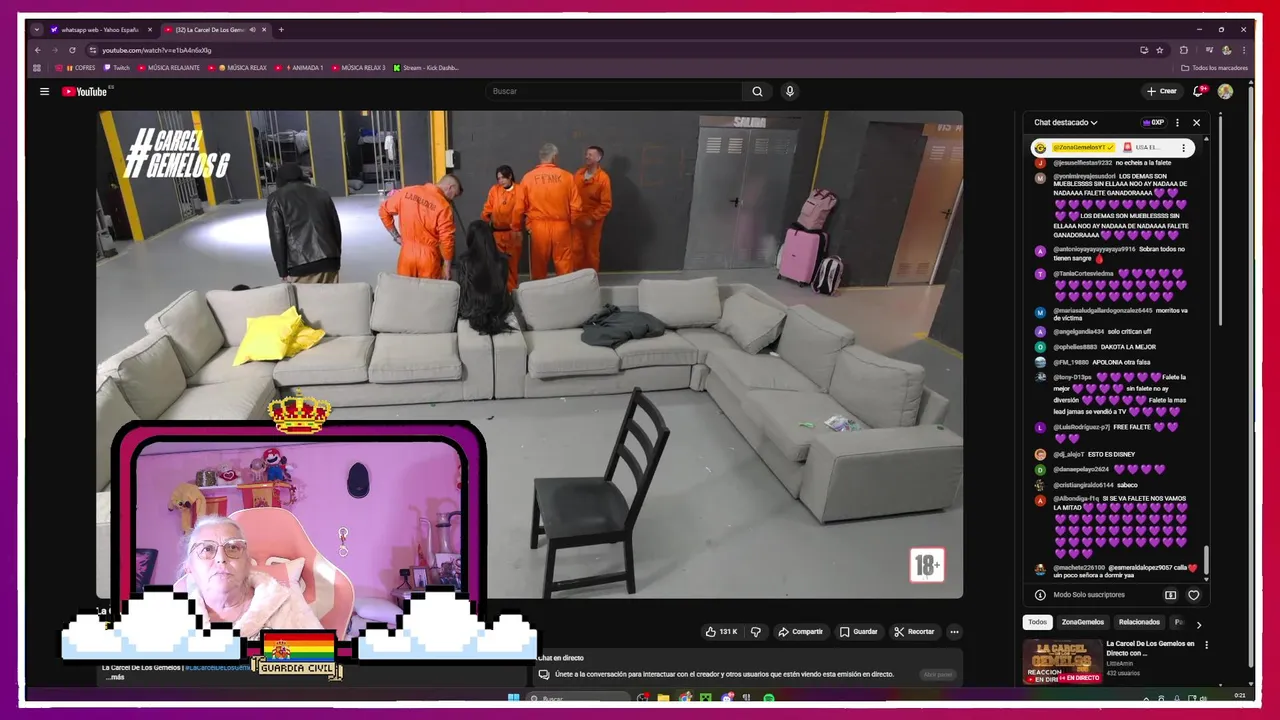Click the Crear button
The image size is (1280, 720).
pos(1162,91)
